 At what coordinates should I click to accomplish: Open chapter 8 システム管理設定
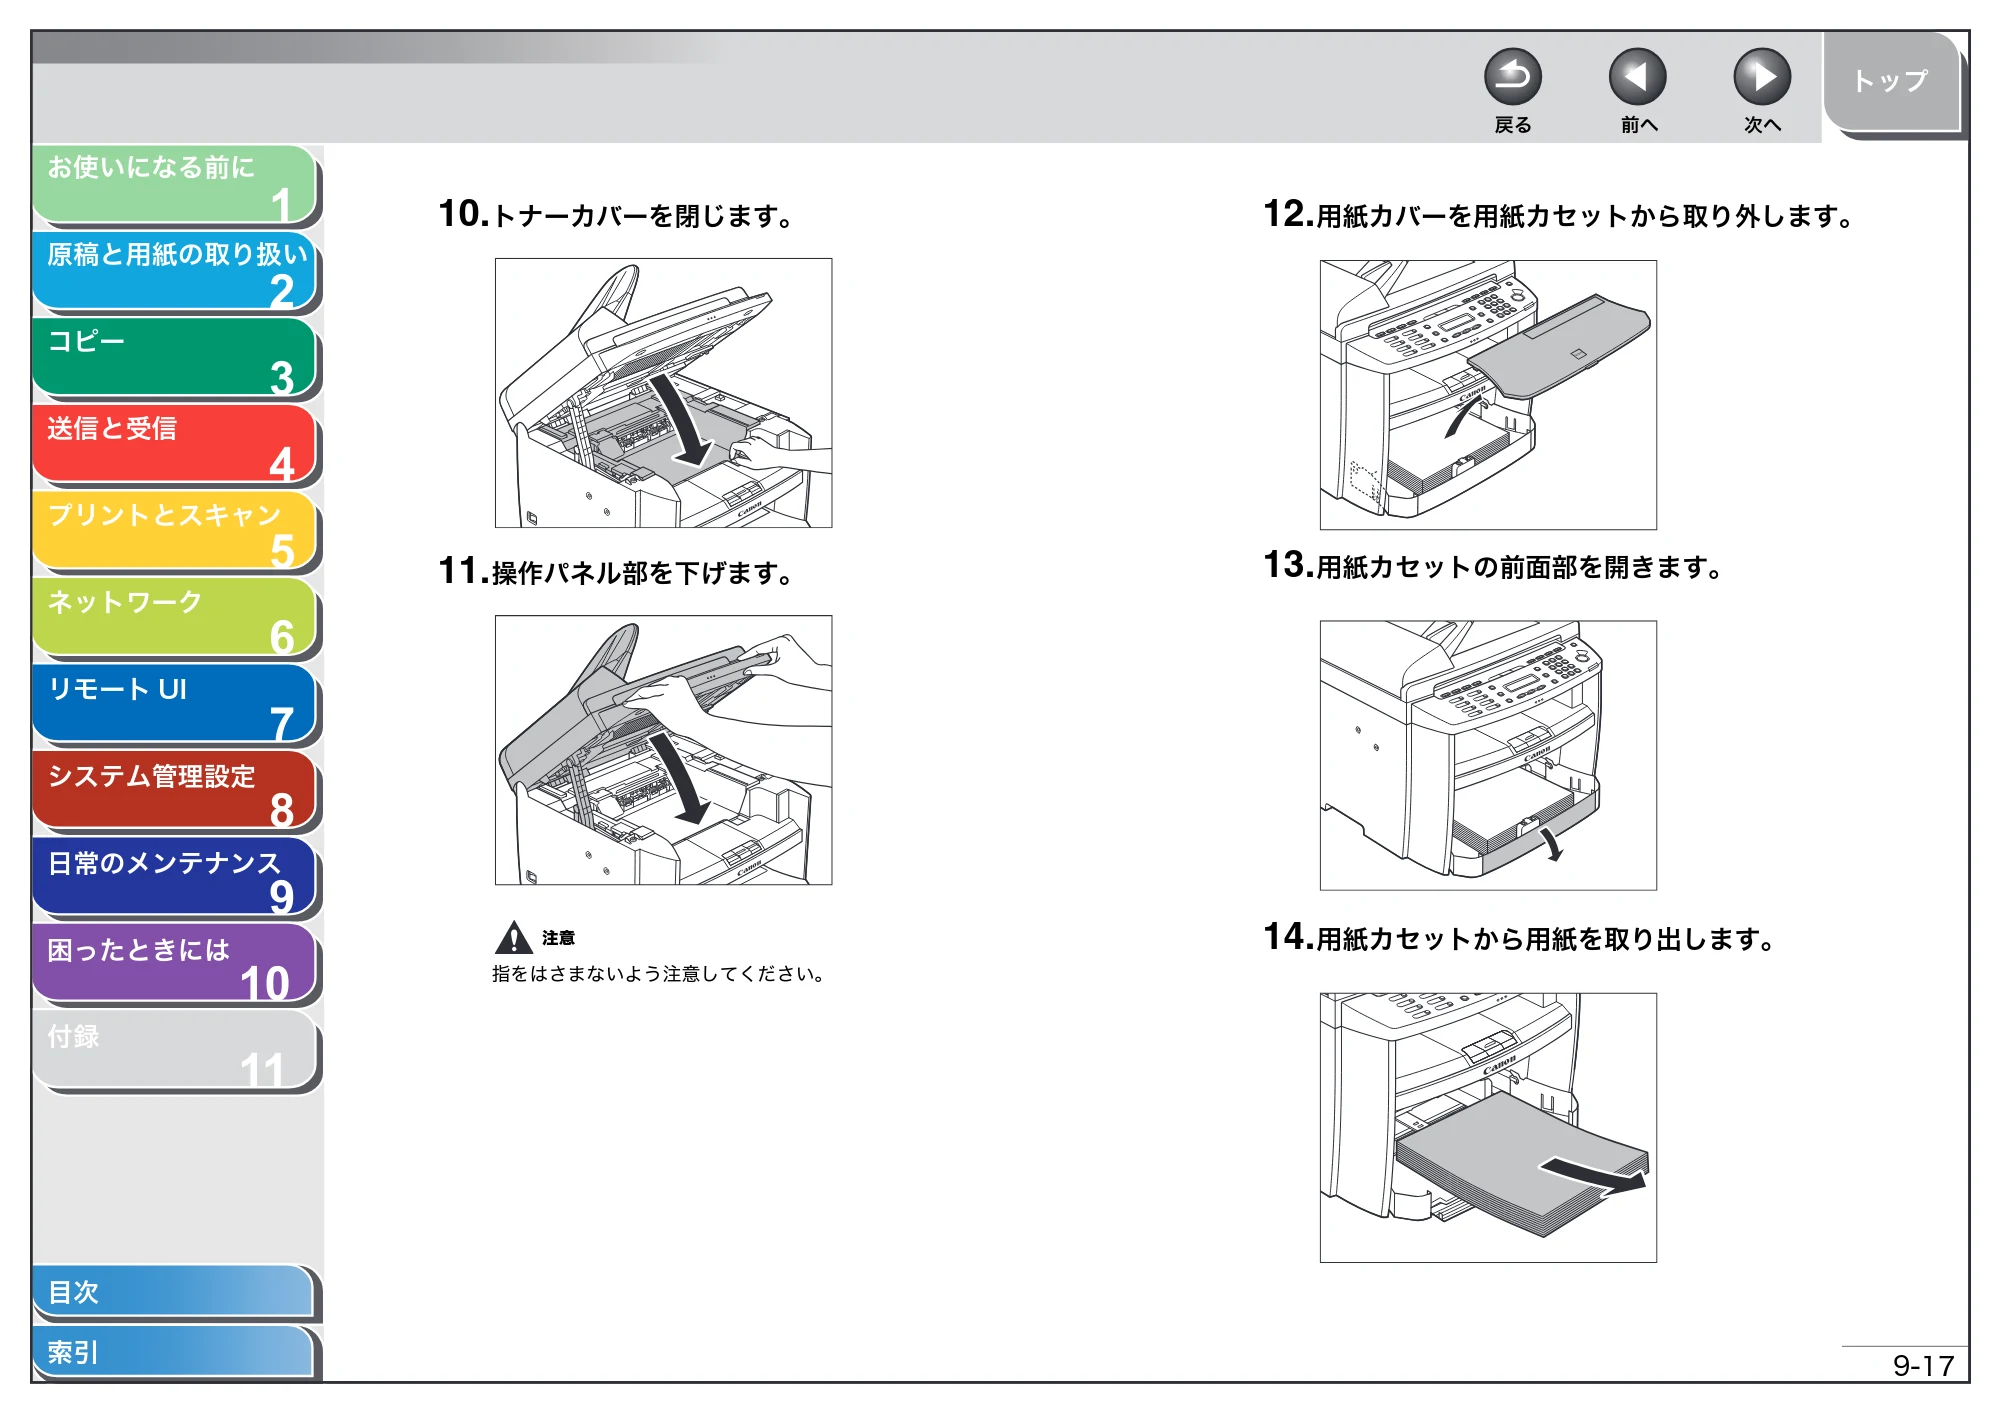click(175, 792)
